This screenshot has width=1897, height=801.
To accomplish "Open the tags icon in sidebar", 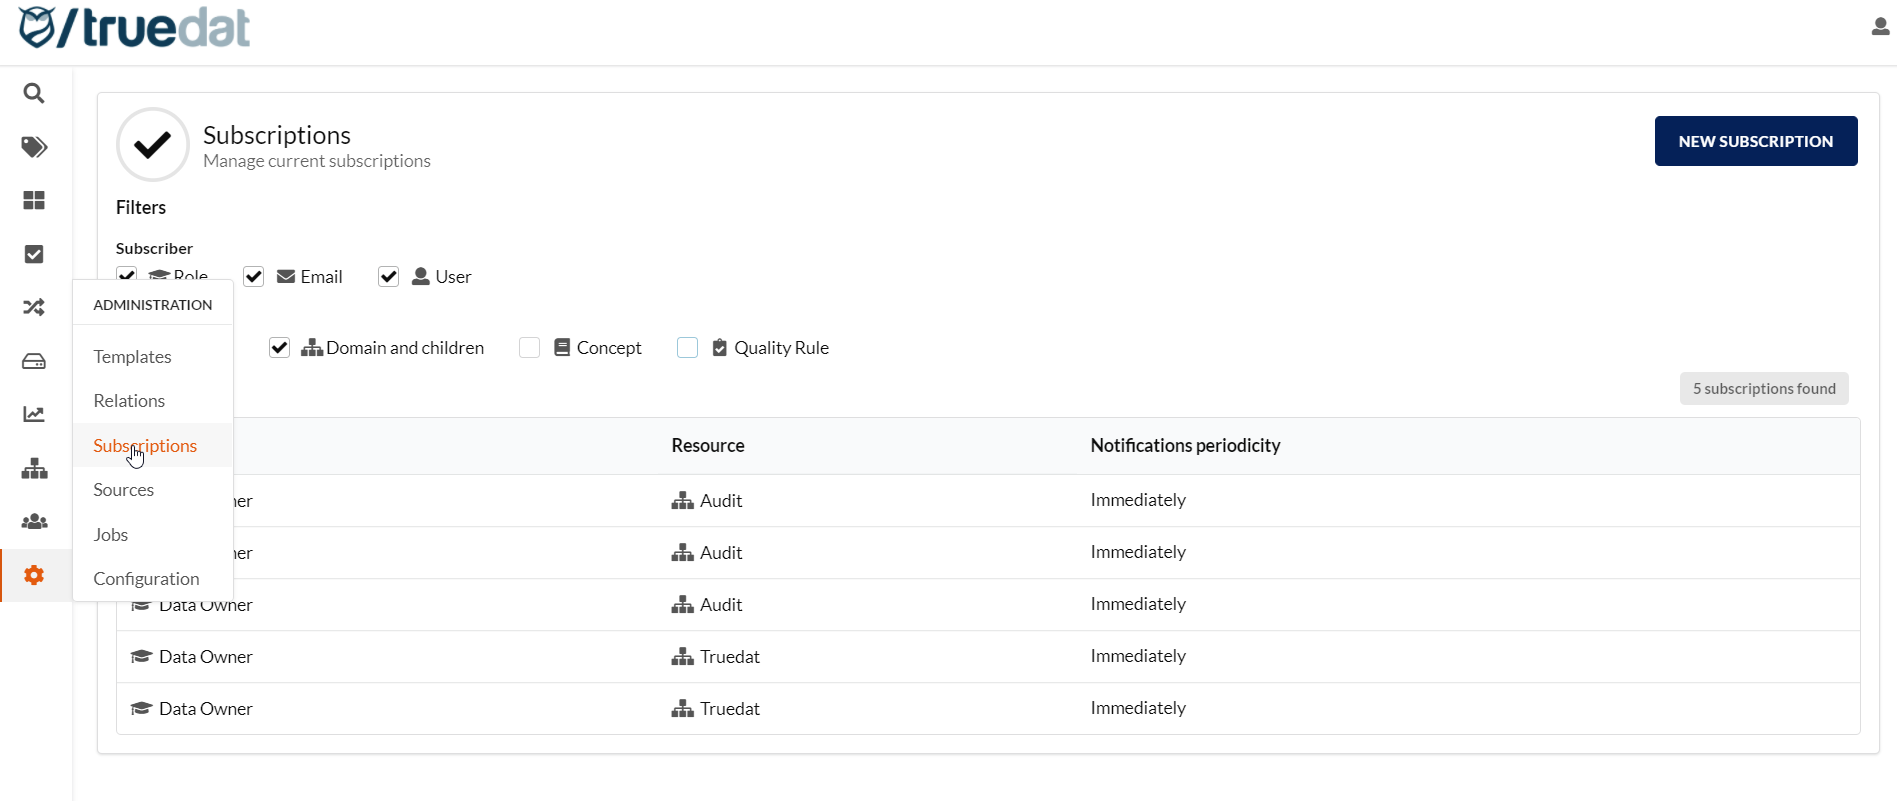I will [x=34, y=147].
